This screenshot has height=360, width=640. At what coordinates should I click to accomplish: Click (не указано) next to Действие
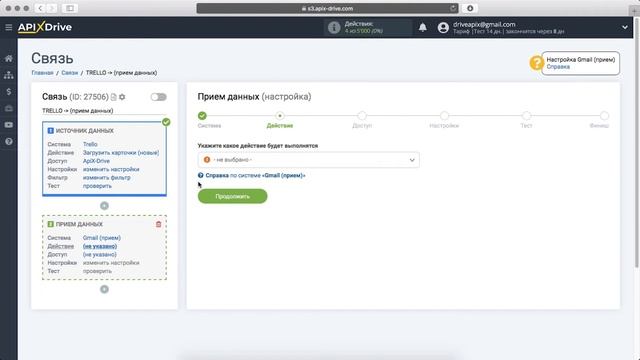point(100,246)
